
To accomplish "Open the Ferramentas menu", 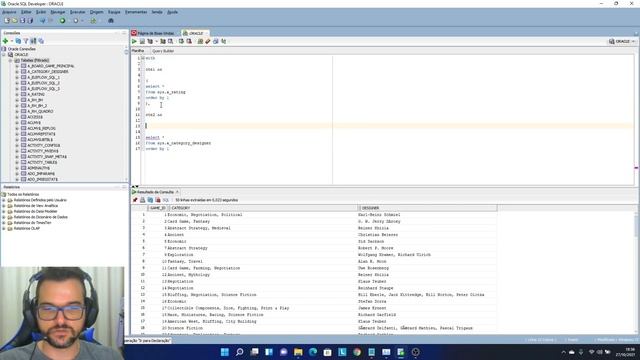I will tap(136, 12).
